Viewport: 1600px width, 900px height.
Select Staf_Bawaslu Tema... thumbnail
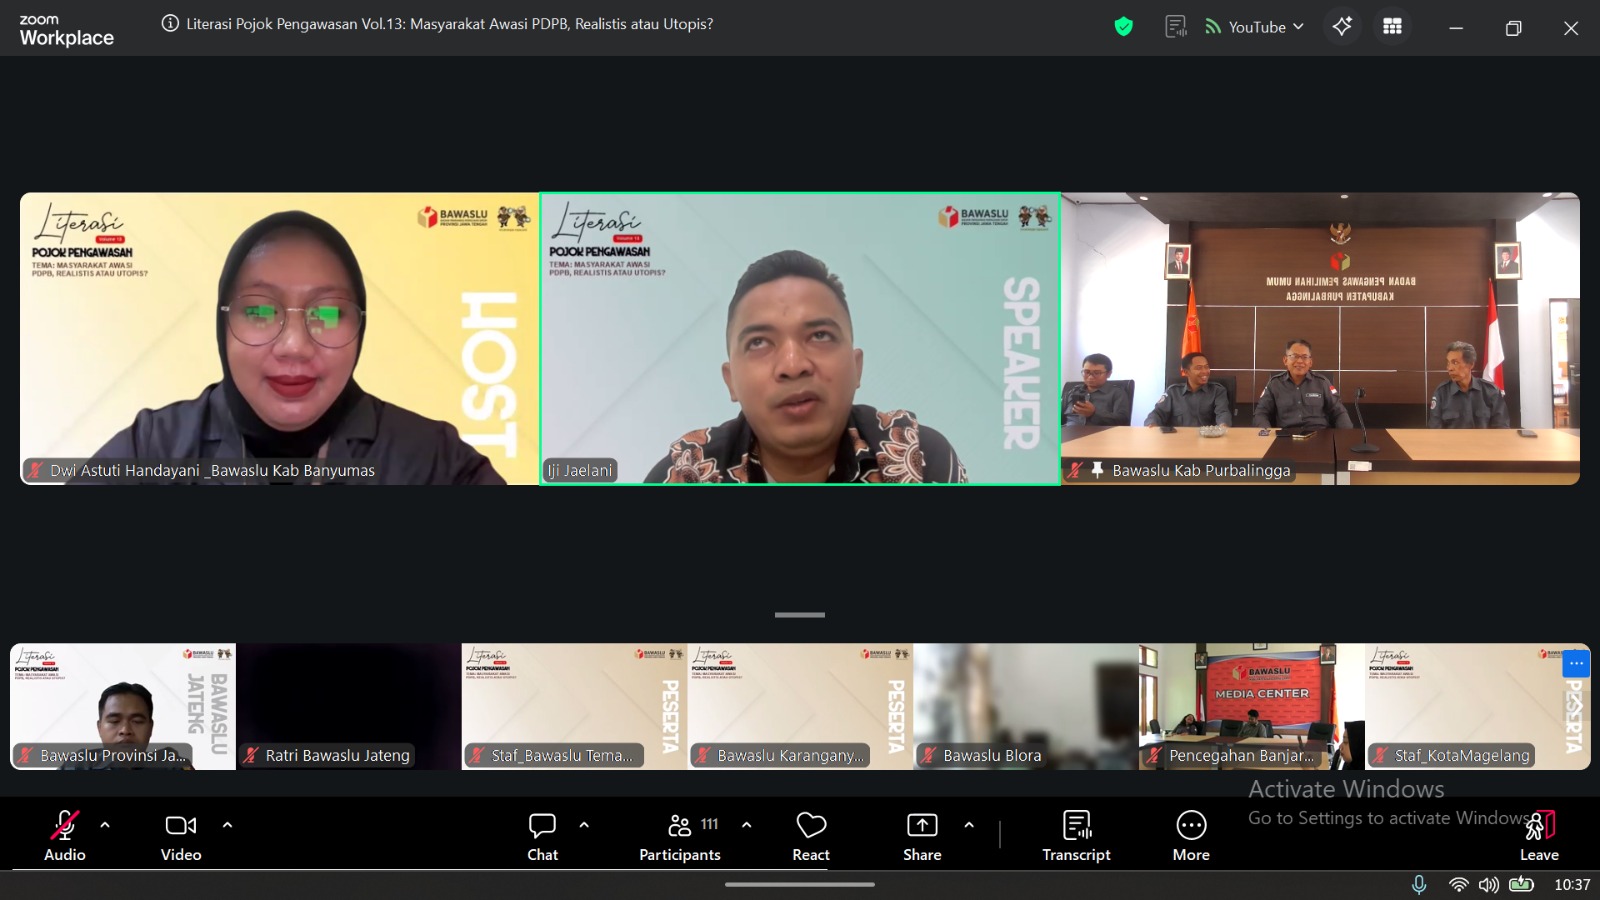(x=574, y=706)
